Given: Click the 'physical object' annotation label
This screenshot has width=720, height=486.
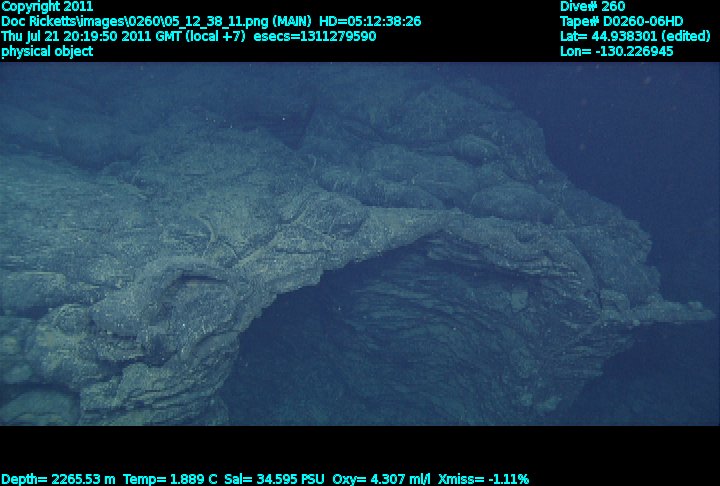Looking at the screenshot, I should 47,51.
